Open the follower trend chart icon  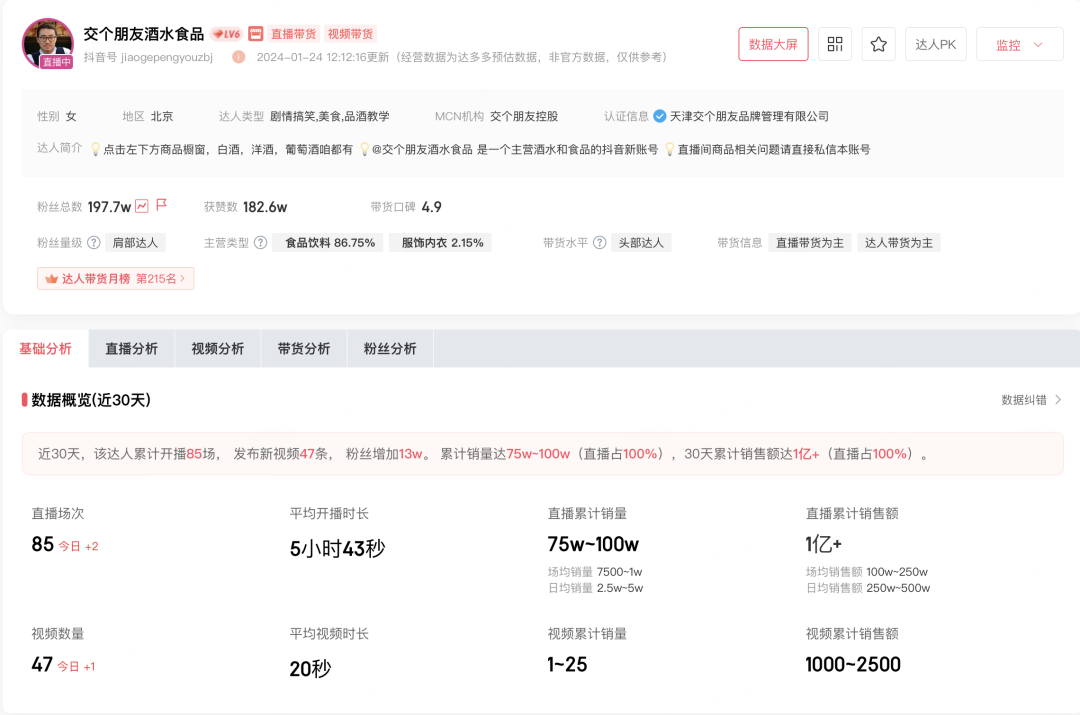point(142,206)
